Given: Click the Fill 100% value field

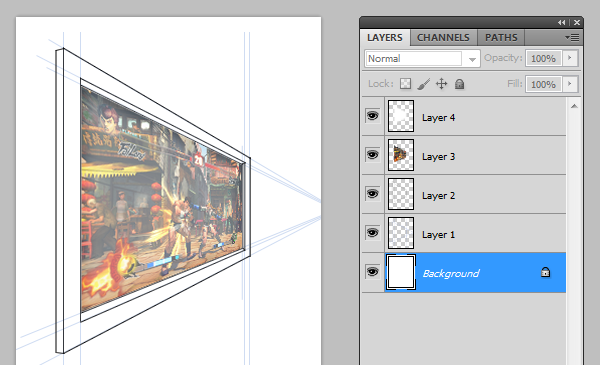Looking at the screenshot, I should tap(543, 84).
